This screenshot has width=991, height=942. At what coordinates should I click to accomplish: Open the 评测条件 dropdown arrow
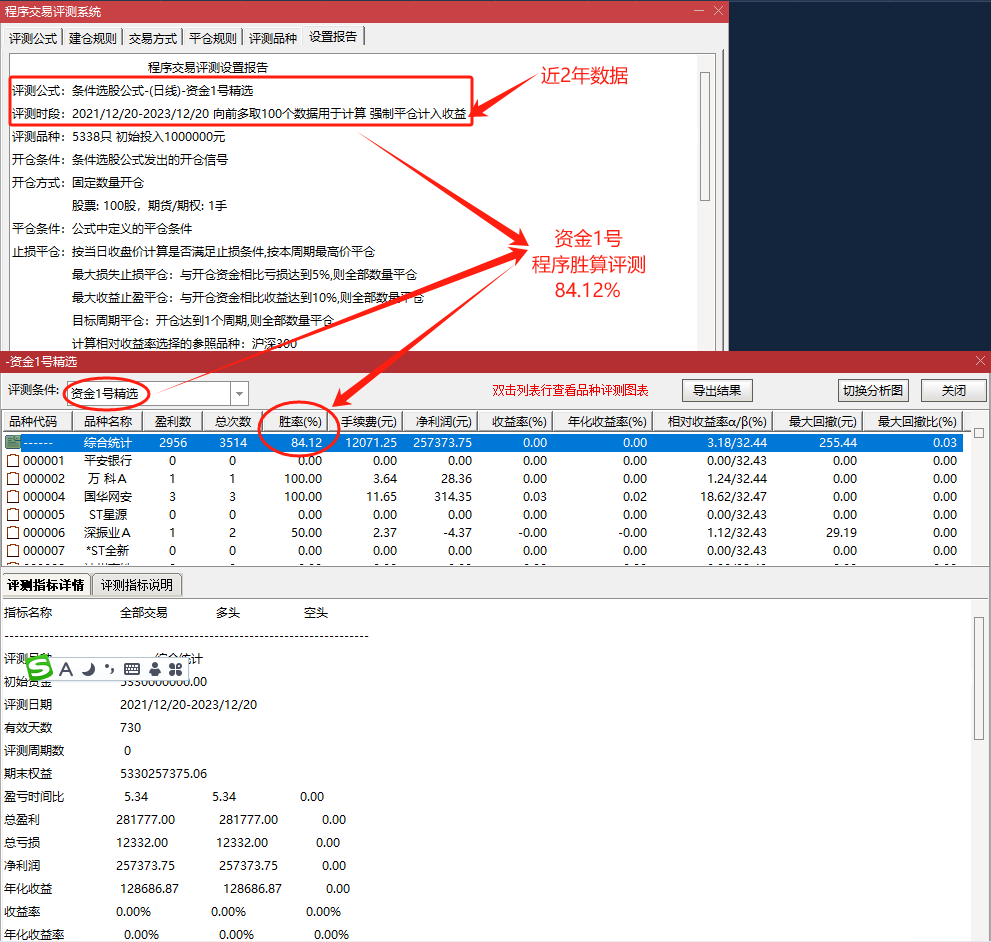point(240,393)
